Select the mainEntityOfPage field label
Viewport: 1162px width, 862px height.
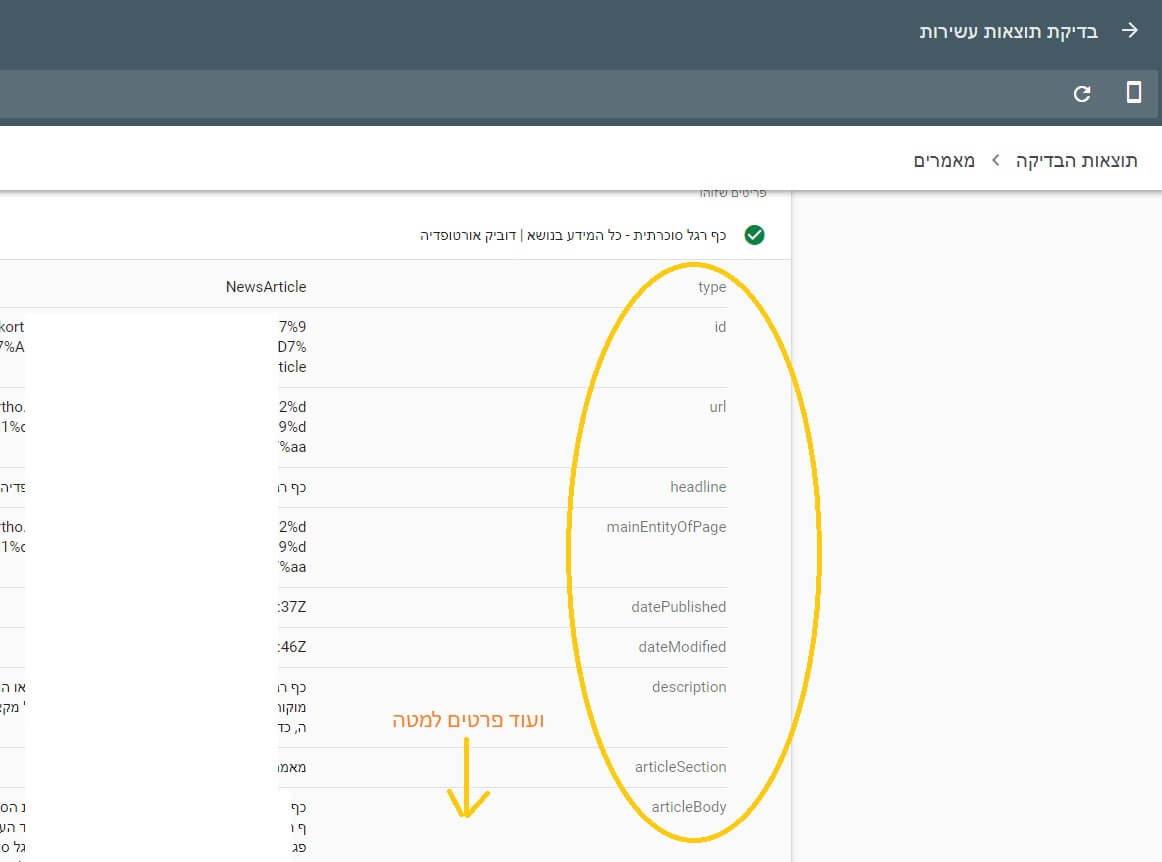(x=666, y=527)
